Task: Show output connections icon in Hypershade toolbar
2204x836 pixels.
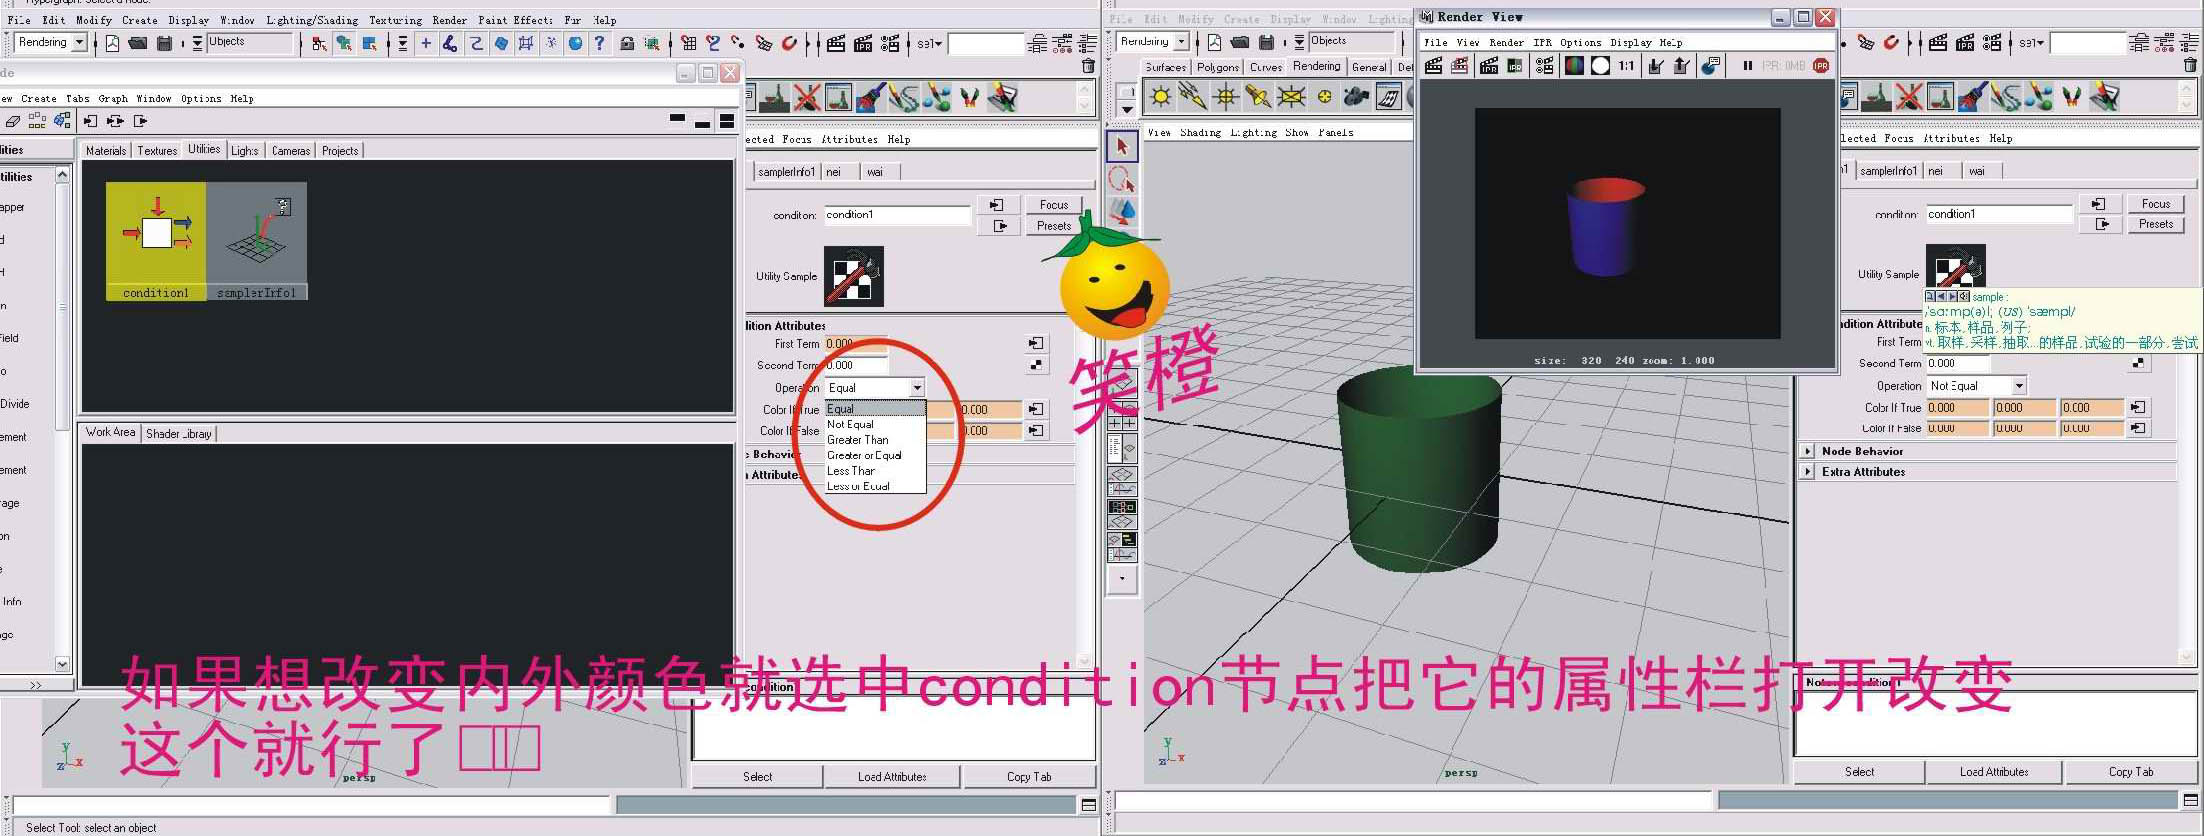Action: pyautogui.click(x=141, y=121)
